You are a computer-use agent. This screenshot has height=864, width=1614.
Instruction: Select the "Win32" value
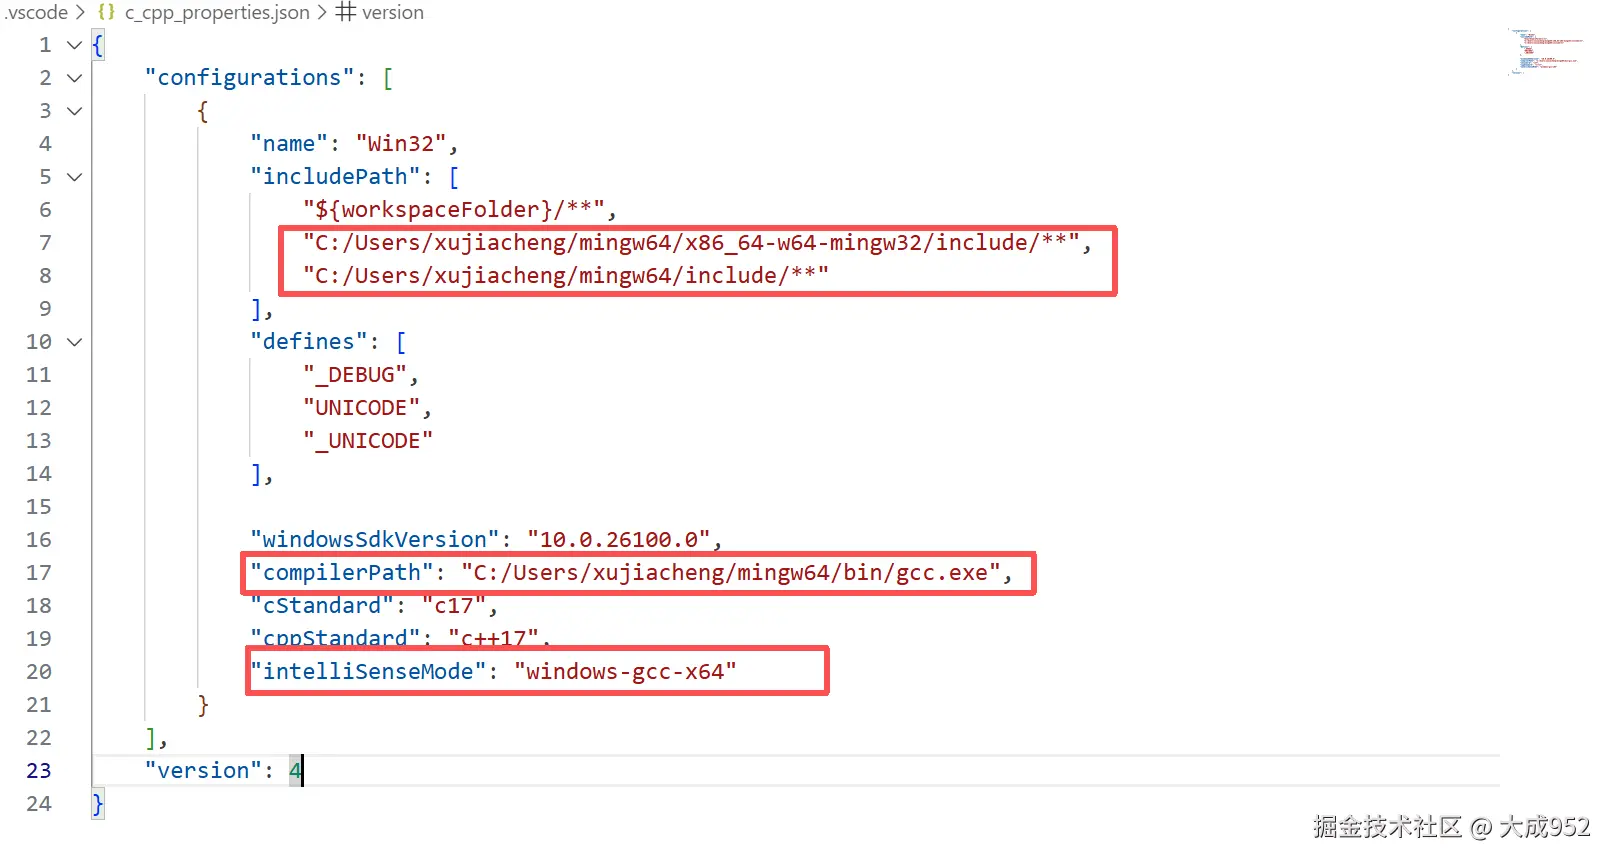coord(401,144)
